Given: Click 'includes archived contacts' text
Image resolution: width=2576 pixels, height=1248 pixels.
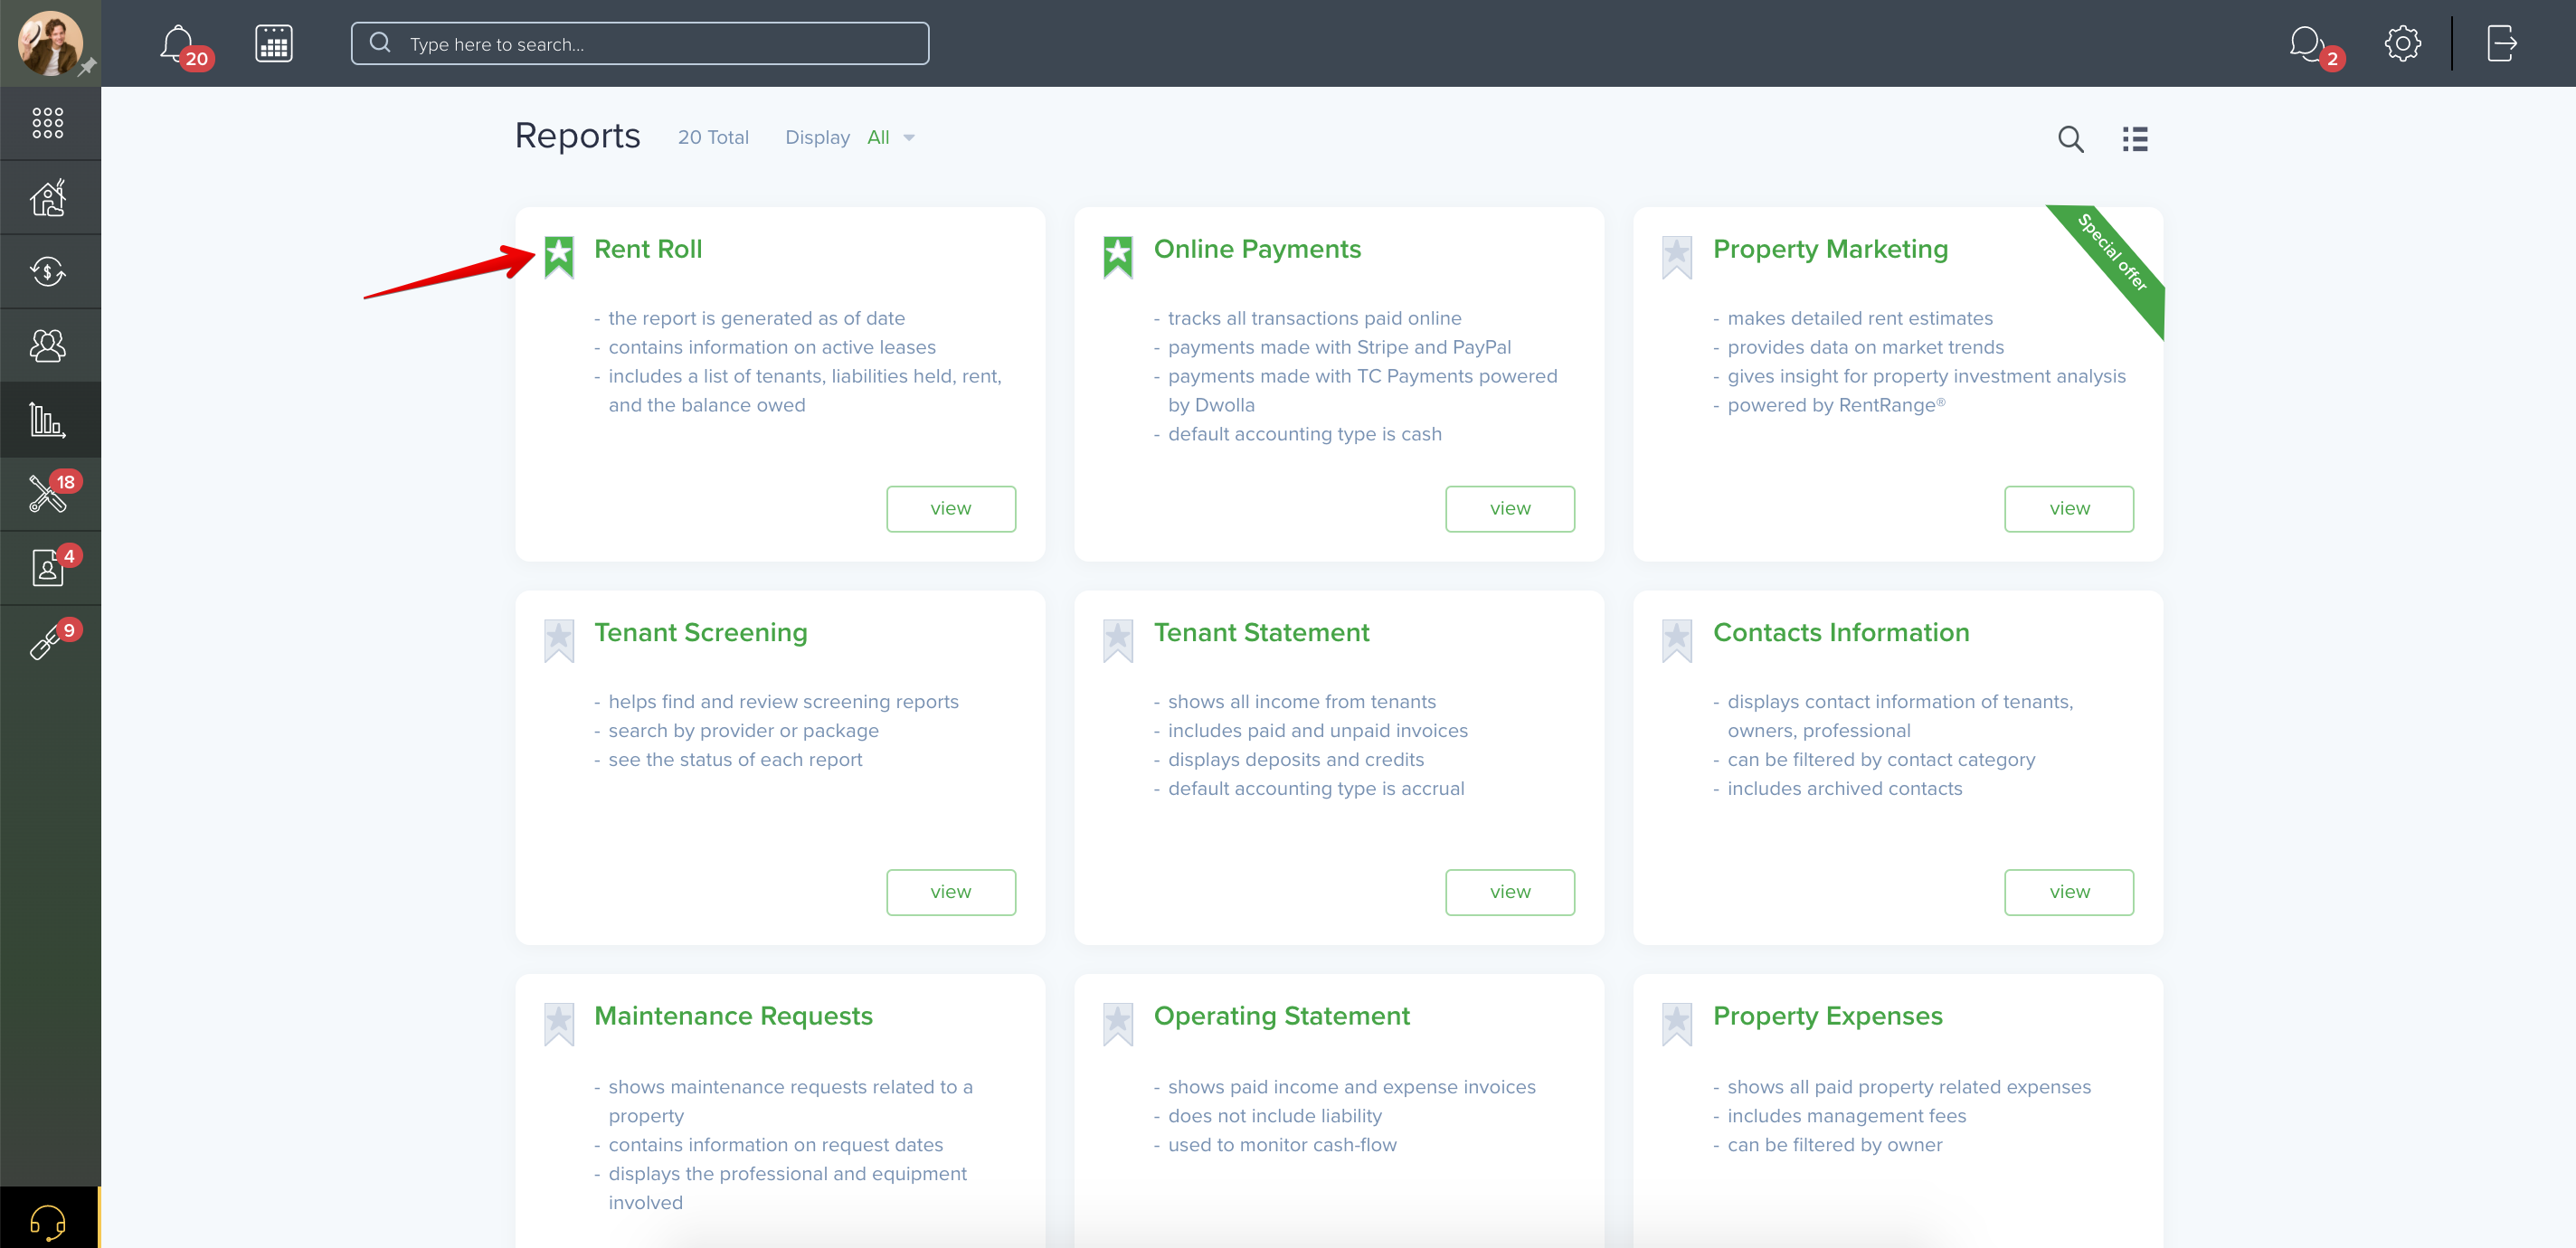Looking at the screenshot, I should point(1844,789).
